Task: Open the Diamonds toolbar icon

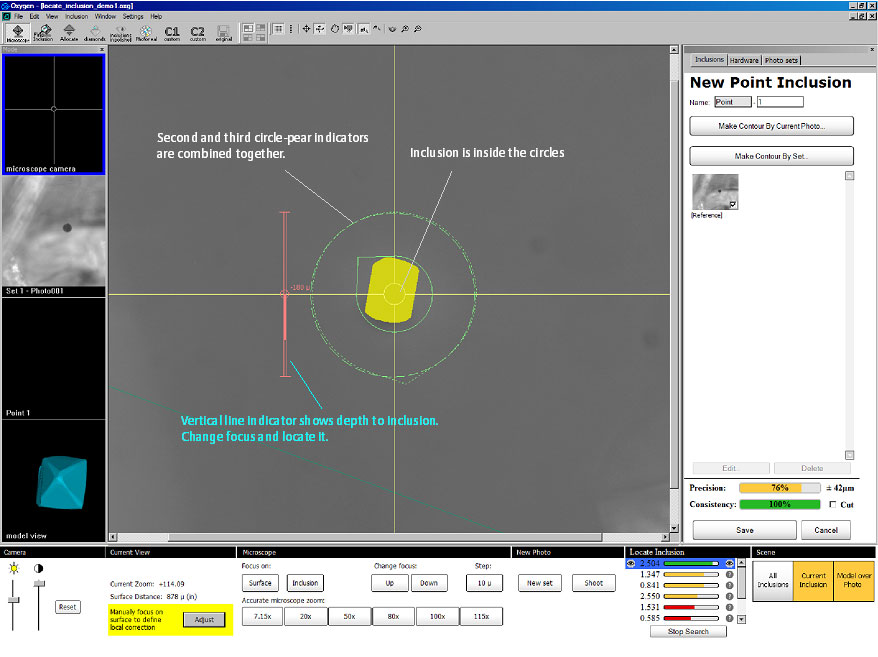Action: tap(94, 32)
